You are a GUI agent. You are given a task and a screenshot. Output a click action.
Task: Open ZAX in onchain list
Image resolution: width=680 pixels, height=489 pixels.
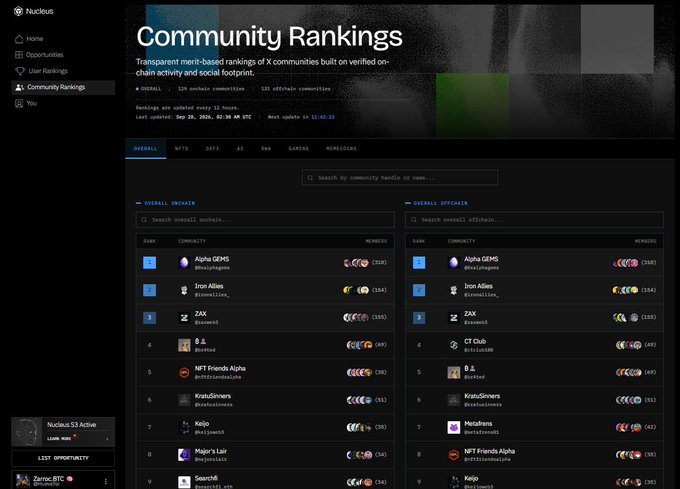[265, 318]
